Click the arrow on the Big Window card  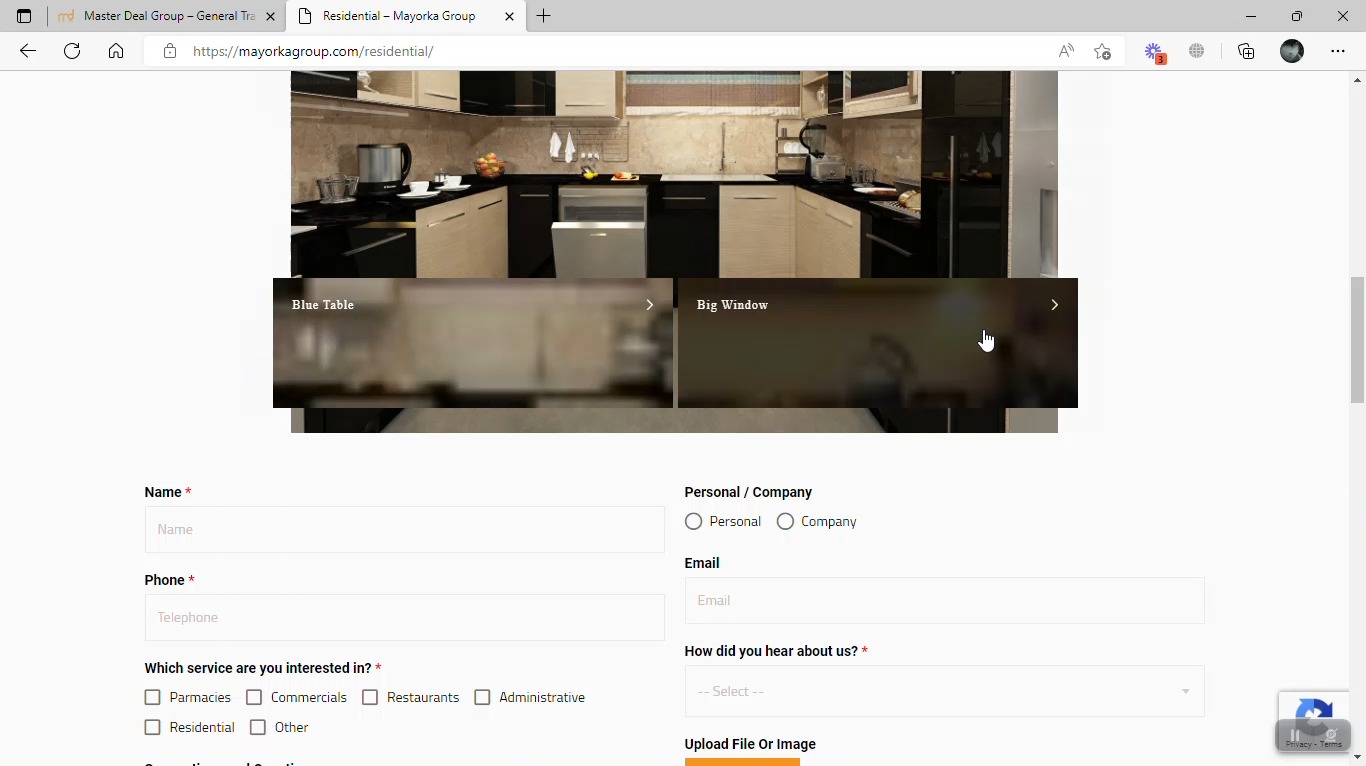click(x=1054, y=305)
